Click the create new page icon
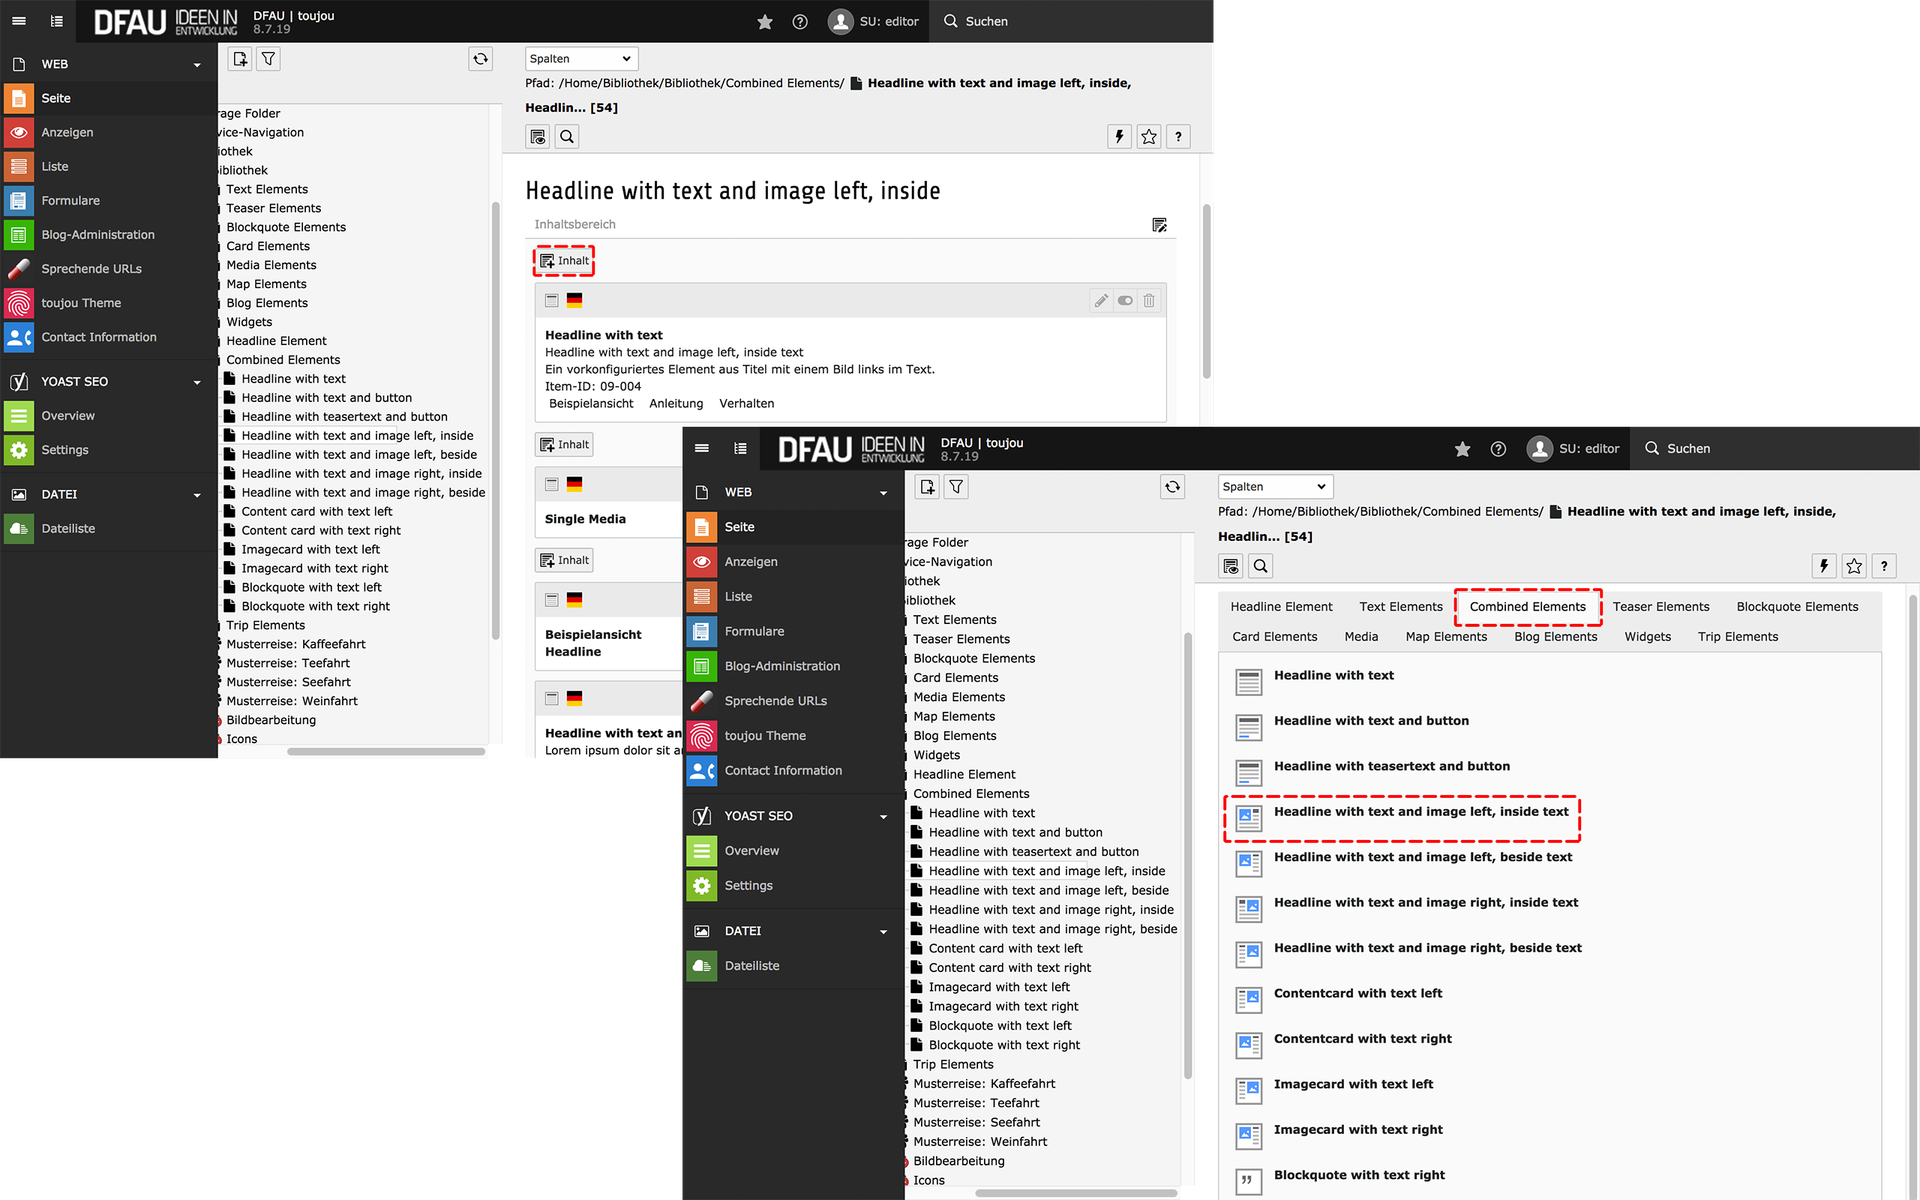 tap(240, 59)
